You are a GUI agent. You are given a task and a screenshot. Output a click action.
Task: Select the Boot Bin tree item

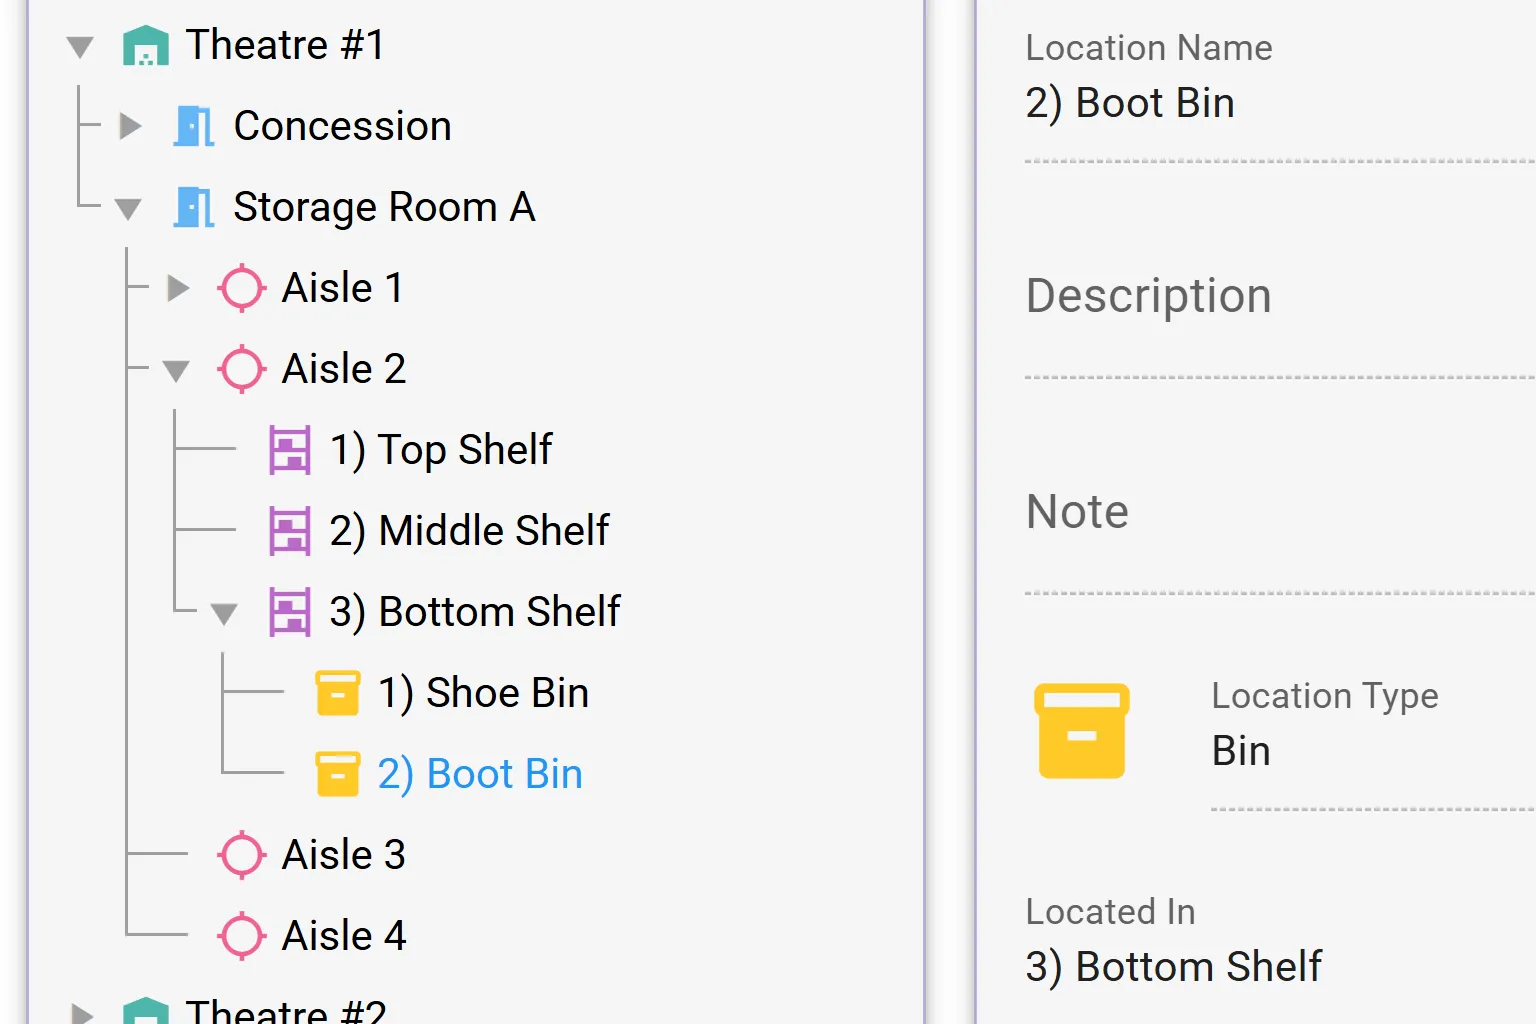pos(480,773)
